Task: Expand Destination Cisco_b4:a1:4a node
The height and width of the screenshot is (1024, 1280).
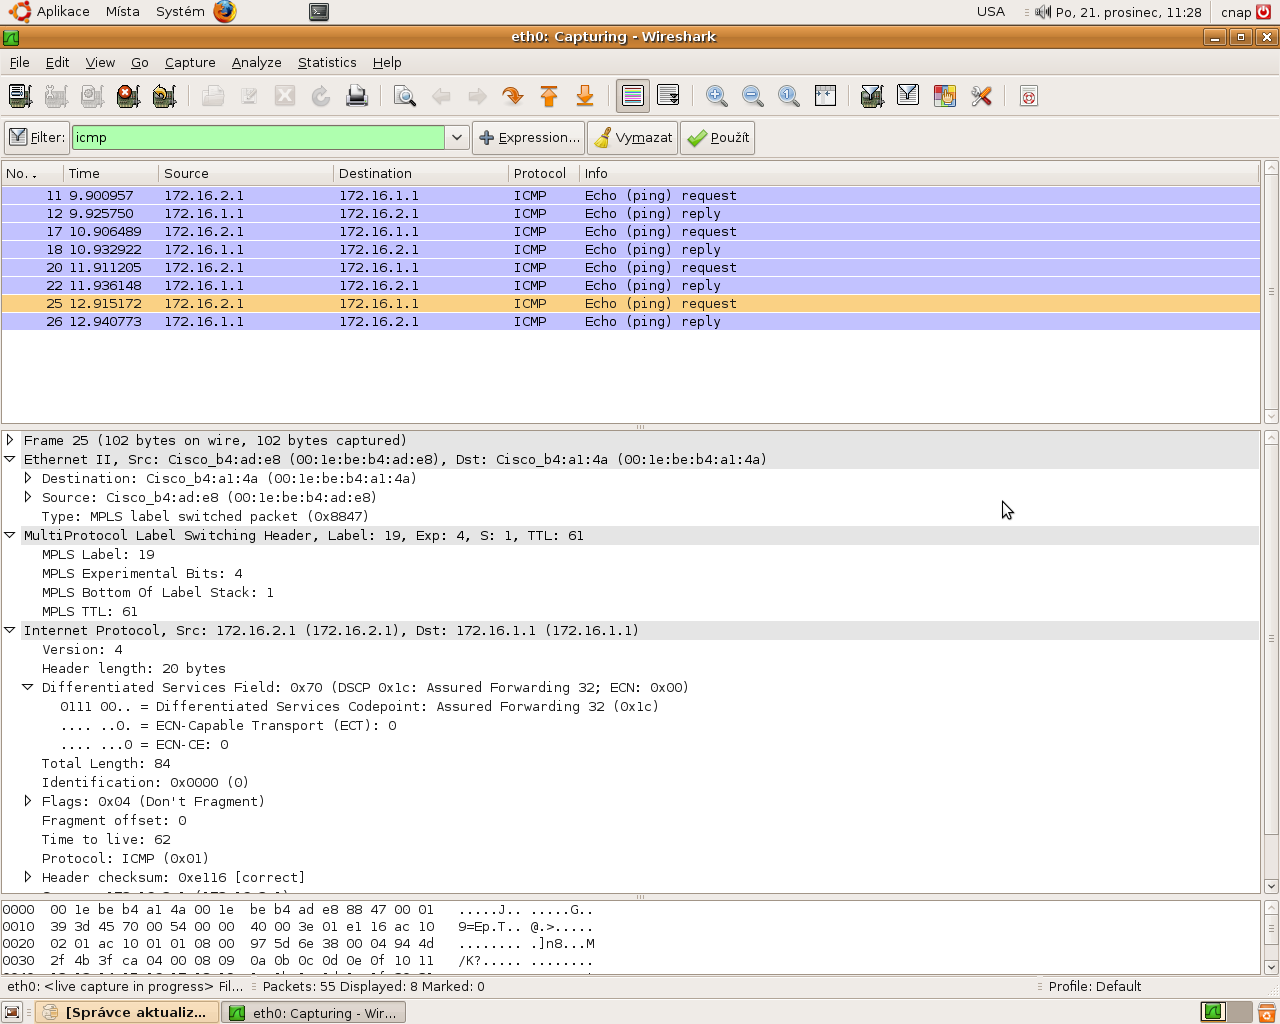Action: pos(28,478)
